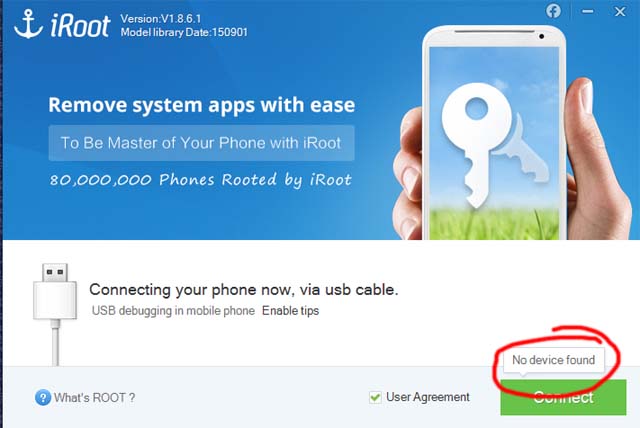The width and height of the screenshot is (640, 428).
Task: Click the Model library Date 150901 label
Action: [x=184, y=32]
